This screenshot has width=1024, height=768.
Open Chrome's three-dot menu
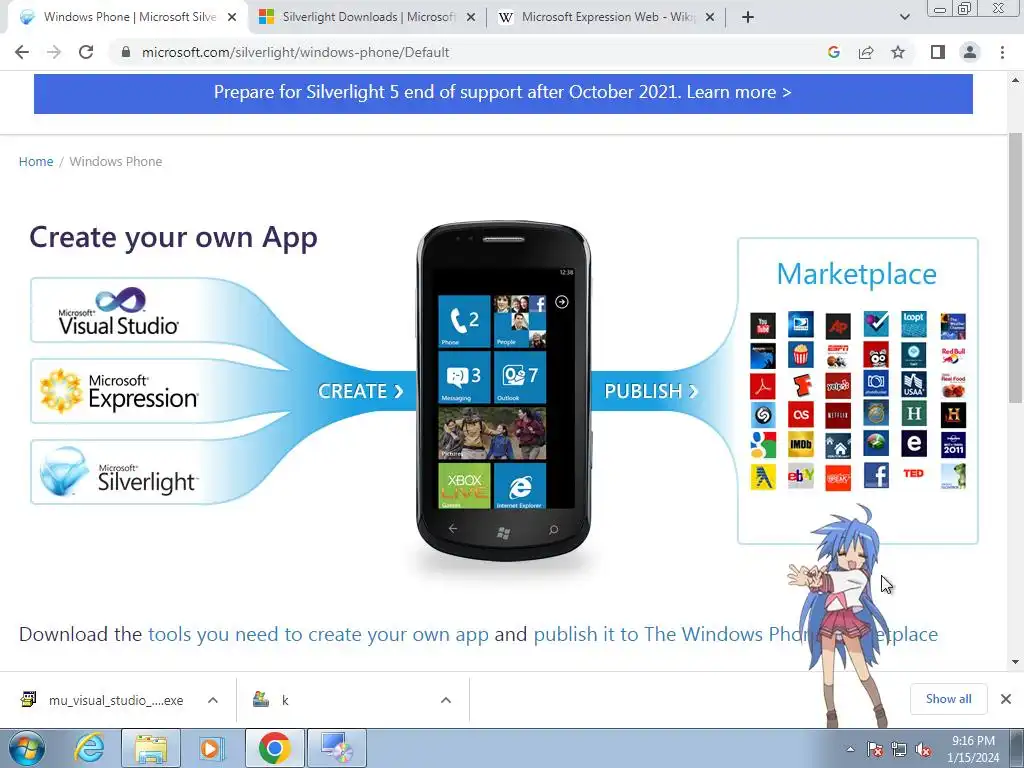point(1002,52)
